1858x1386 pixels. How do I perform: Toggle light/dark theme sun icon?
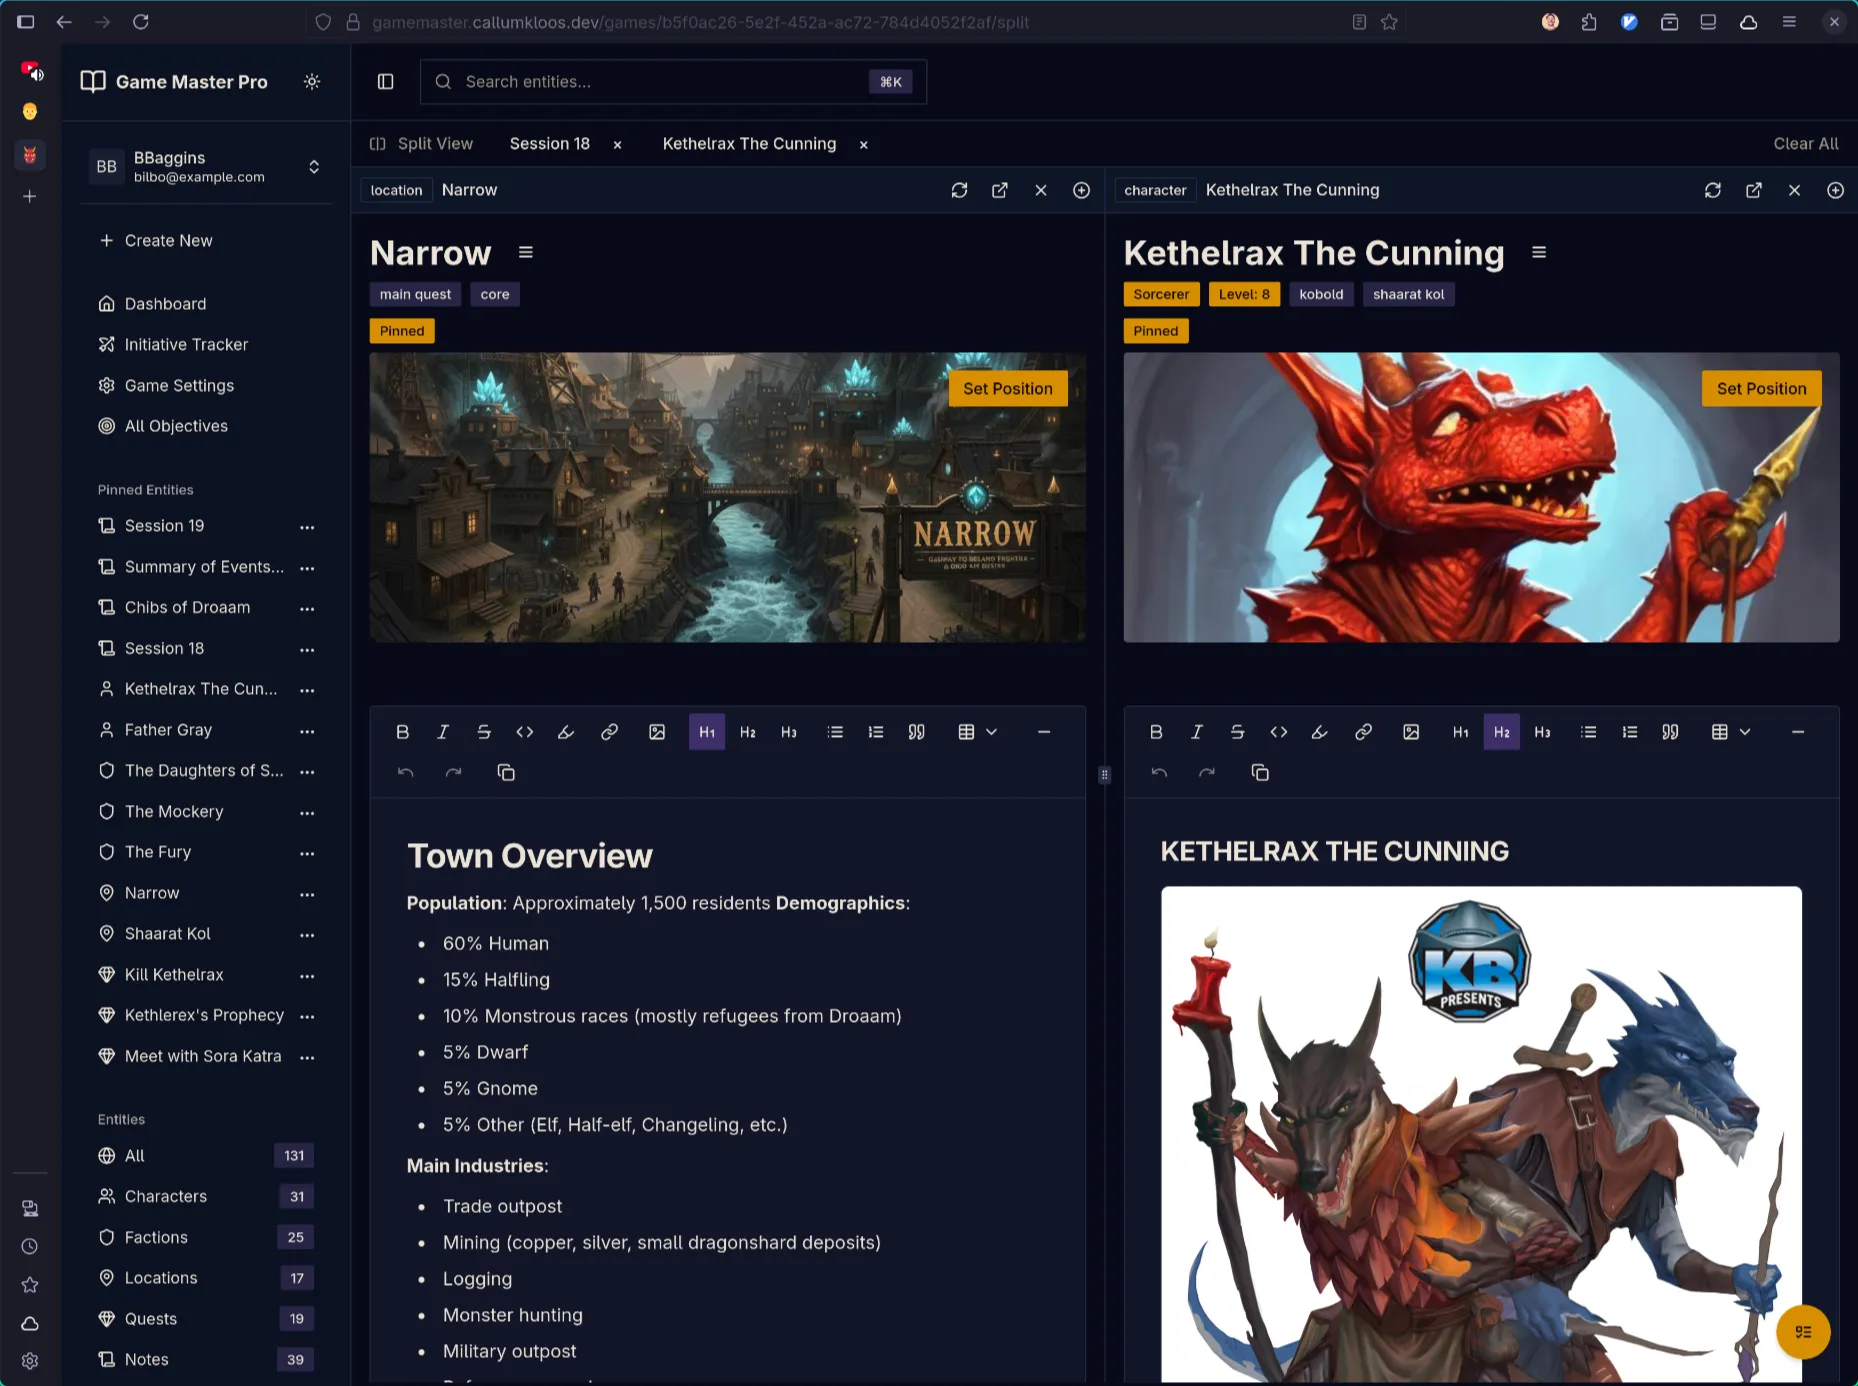[x=312, y=82]
